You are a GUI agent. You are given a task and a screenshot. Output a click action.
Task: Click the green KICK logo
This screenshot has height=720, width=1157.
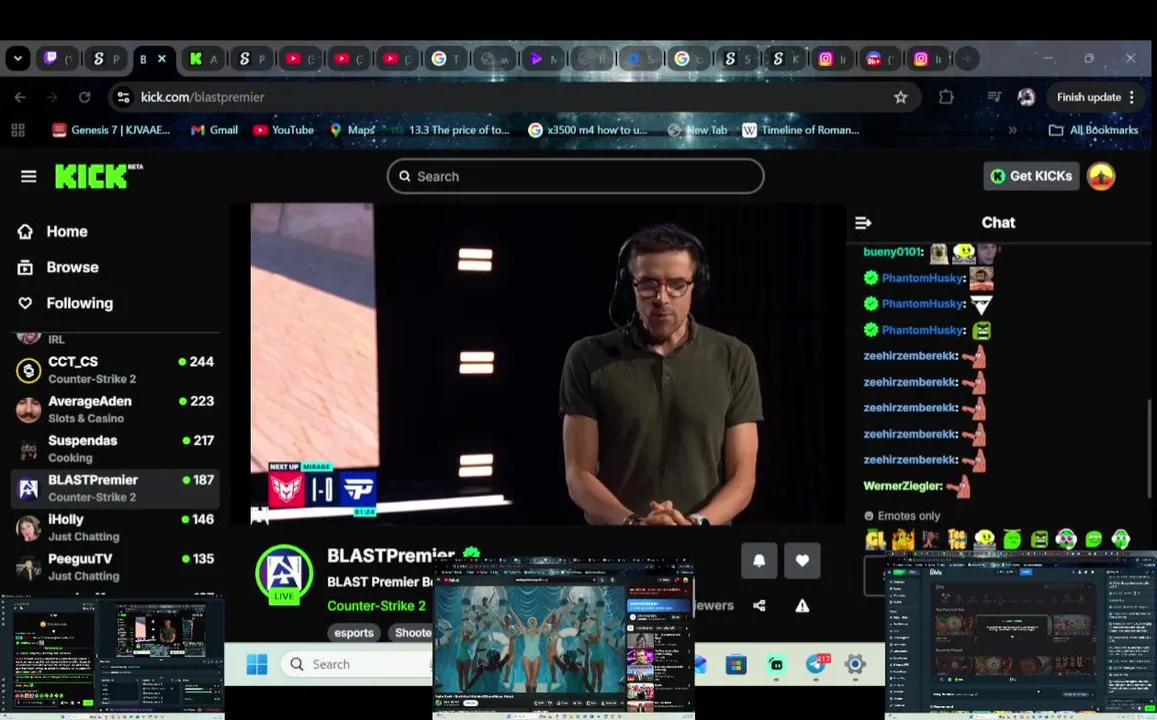point(91,176)
